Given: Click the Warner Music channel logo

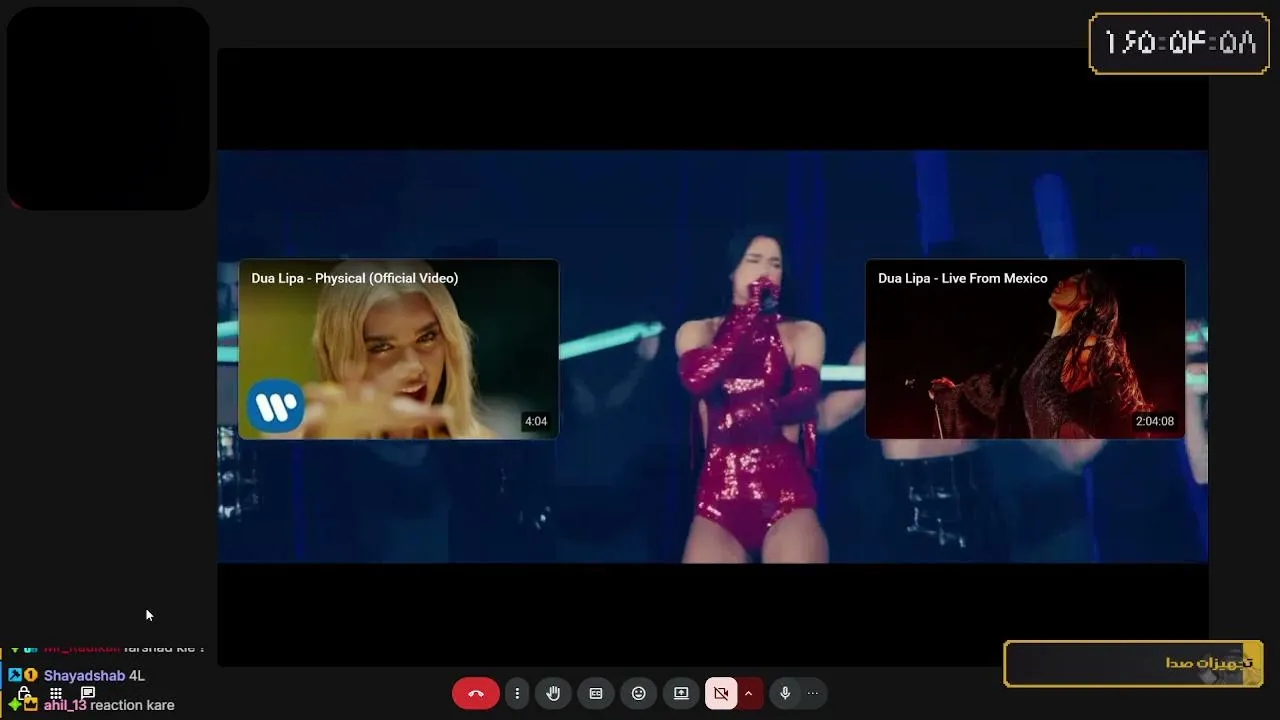Looking at the screenshot, I should (276, 407).
